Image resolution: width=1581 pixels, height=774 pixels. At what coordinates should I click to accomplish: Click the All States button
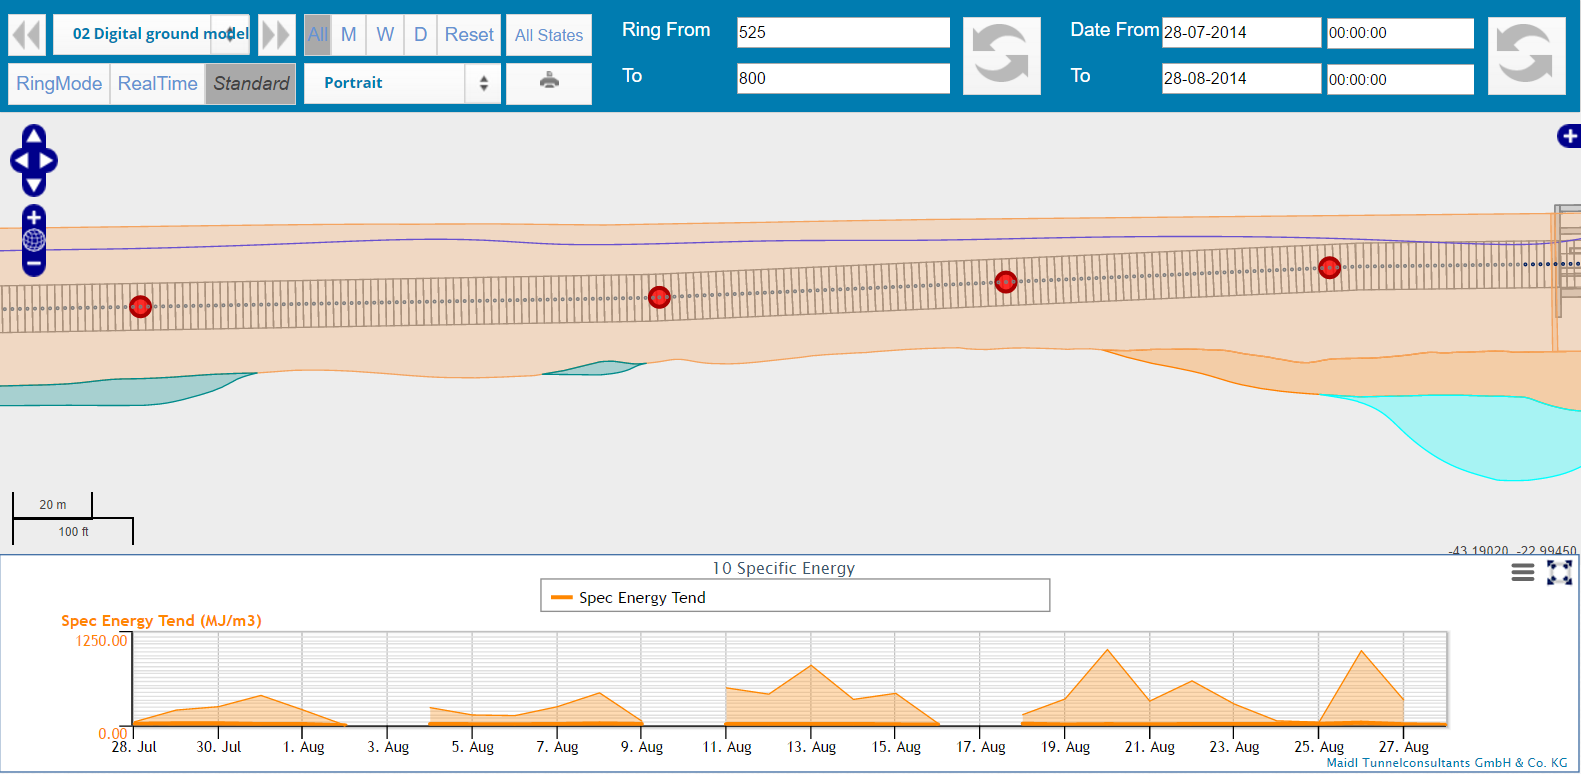click(548, 35)
